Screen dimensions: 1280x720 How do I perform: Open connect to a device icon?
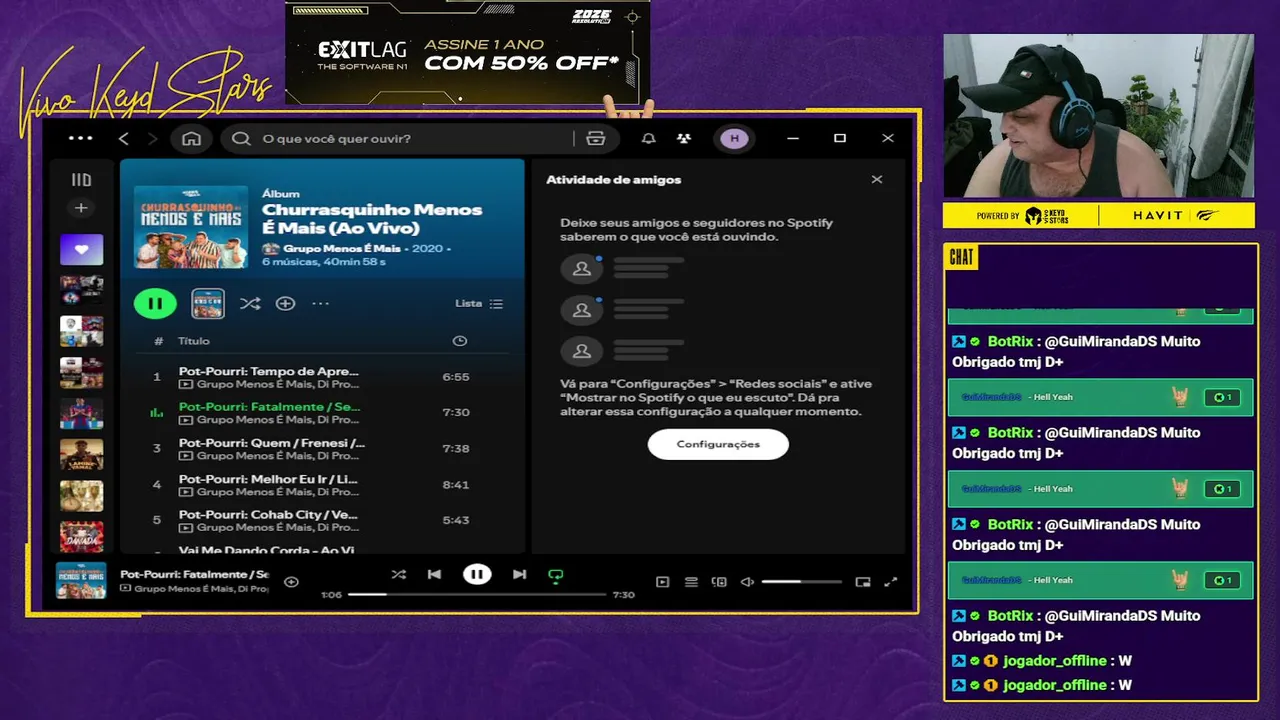pyautogui.click(x=719, y=582)
